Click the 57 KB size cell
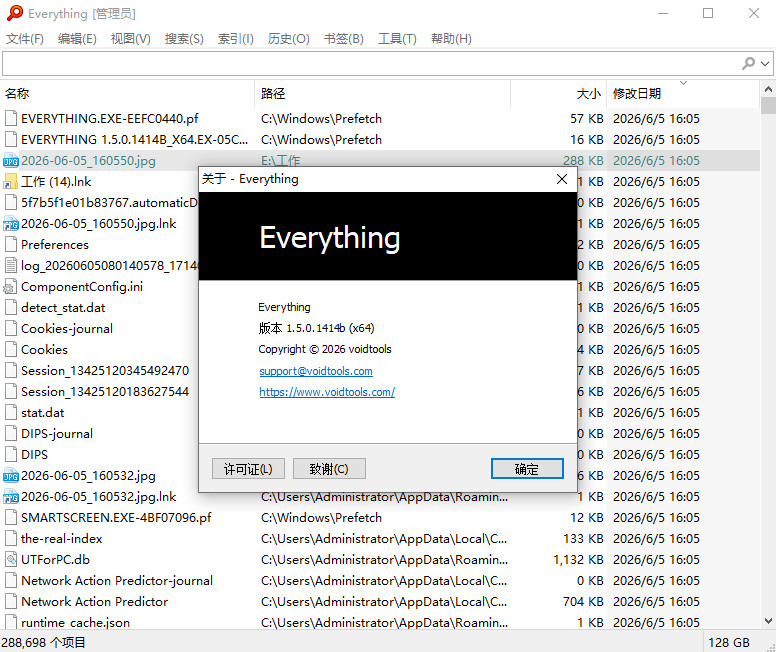The width and height of the screenshot is (776, 652). pyautogui.click(x=586, y=118)
